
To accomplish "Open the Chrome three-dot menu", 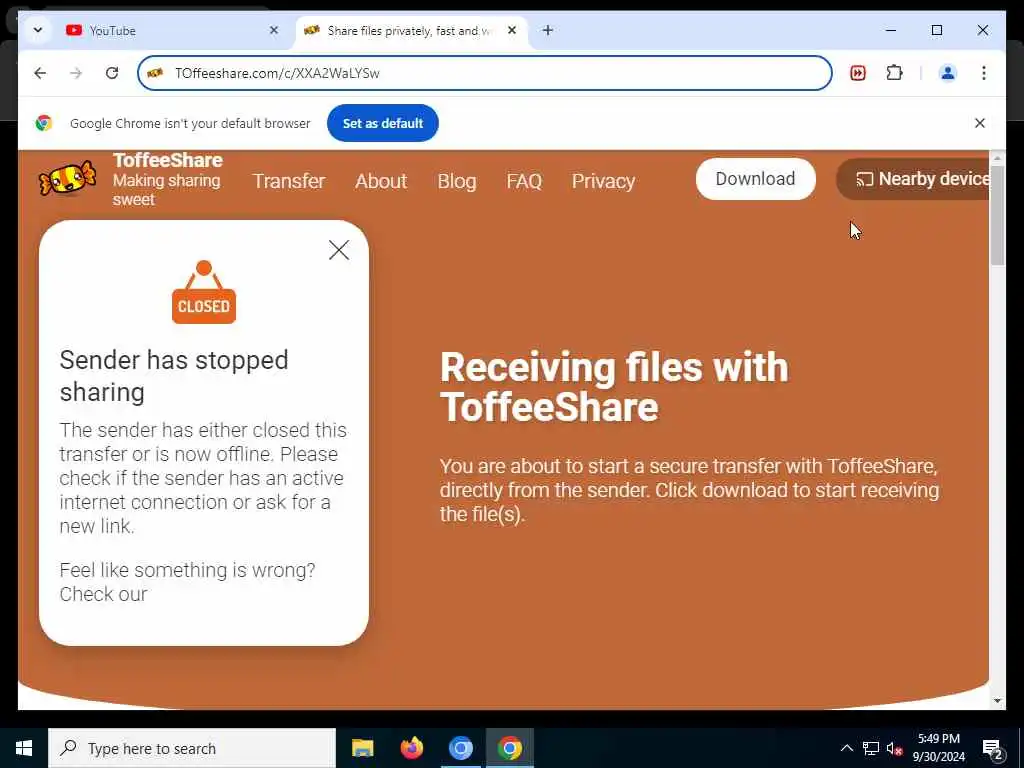I will point(984,72).
